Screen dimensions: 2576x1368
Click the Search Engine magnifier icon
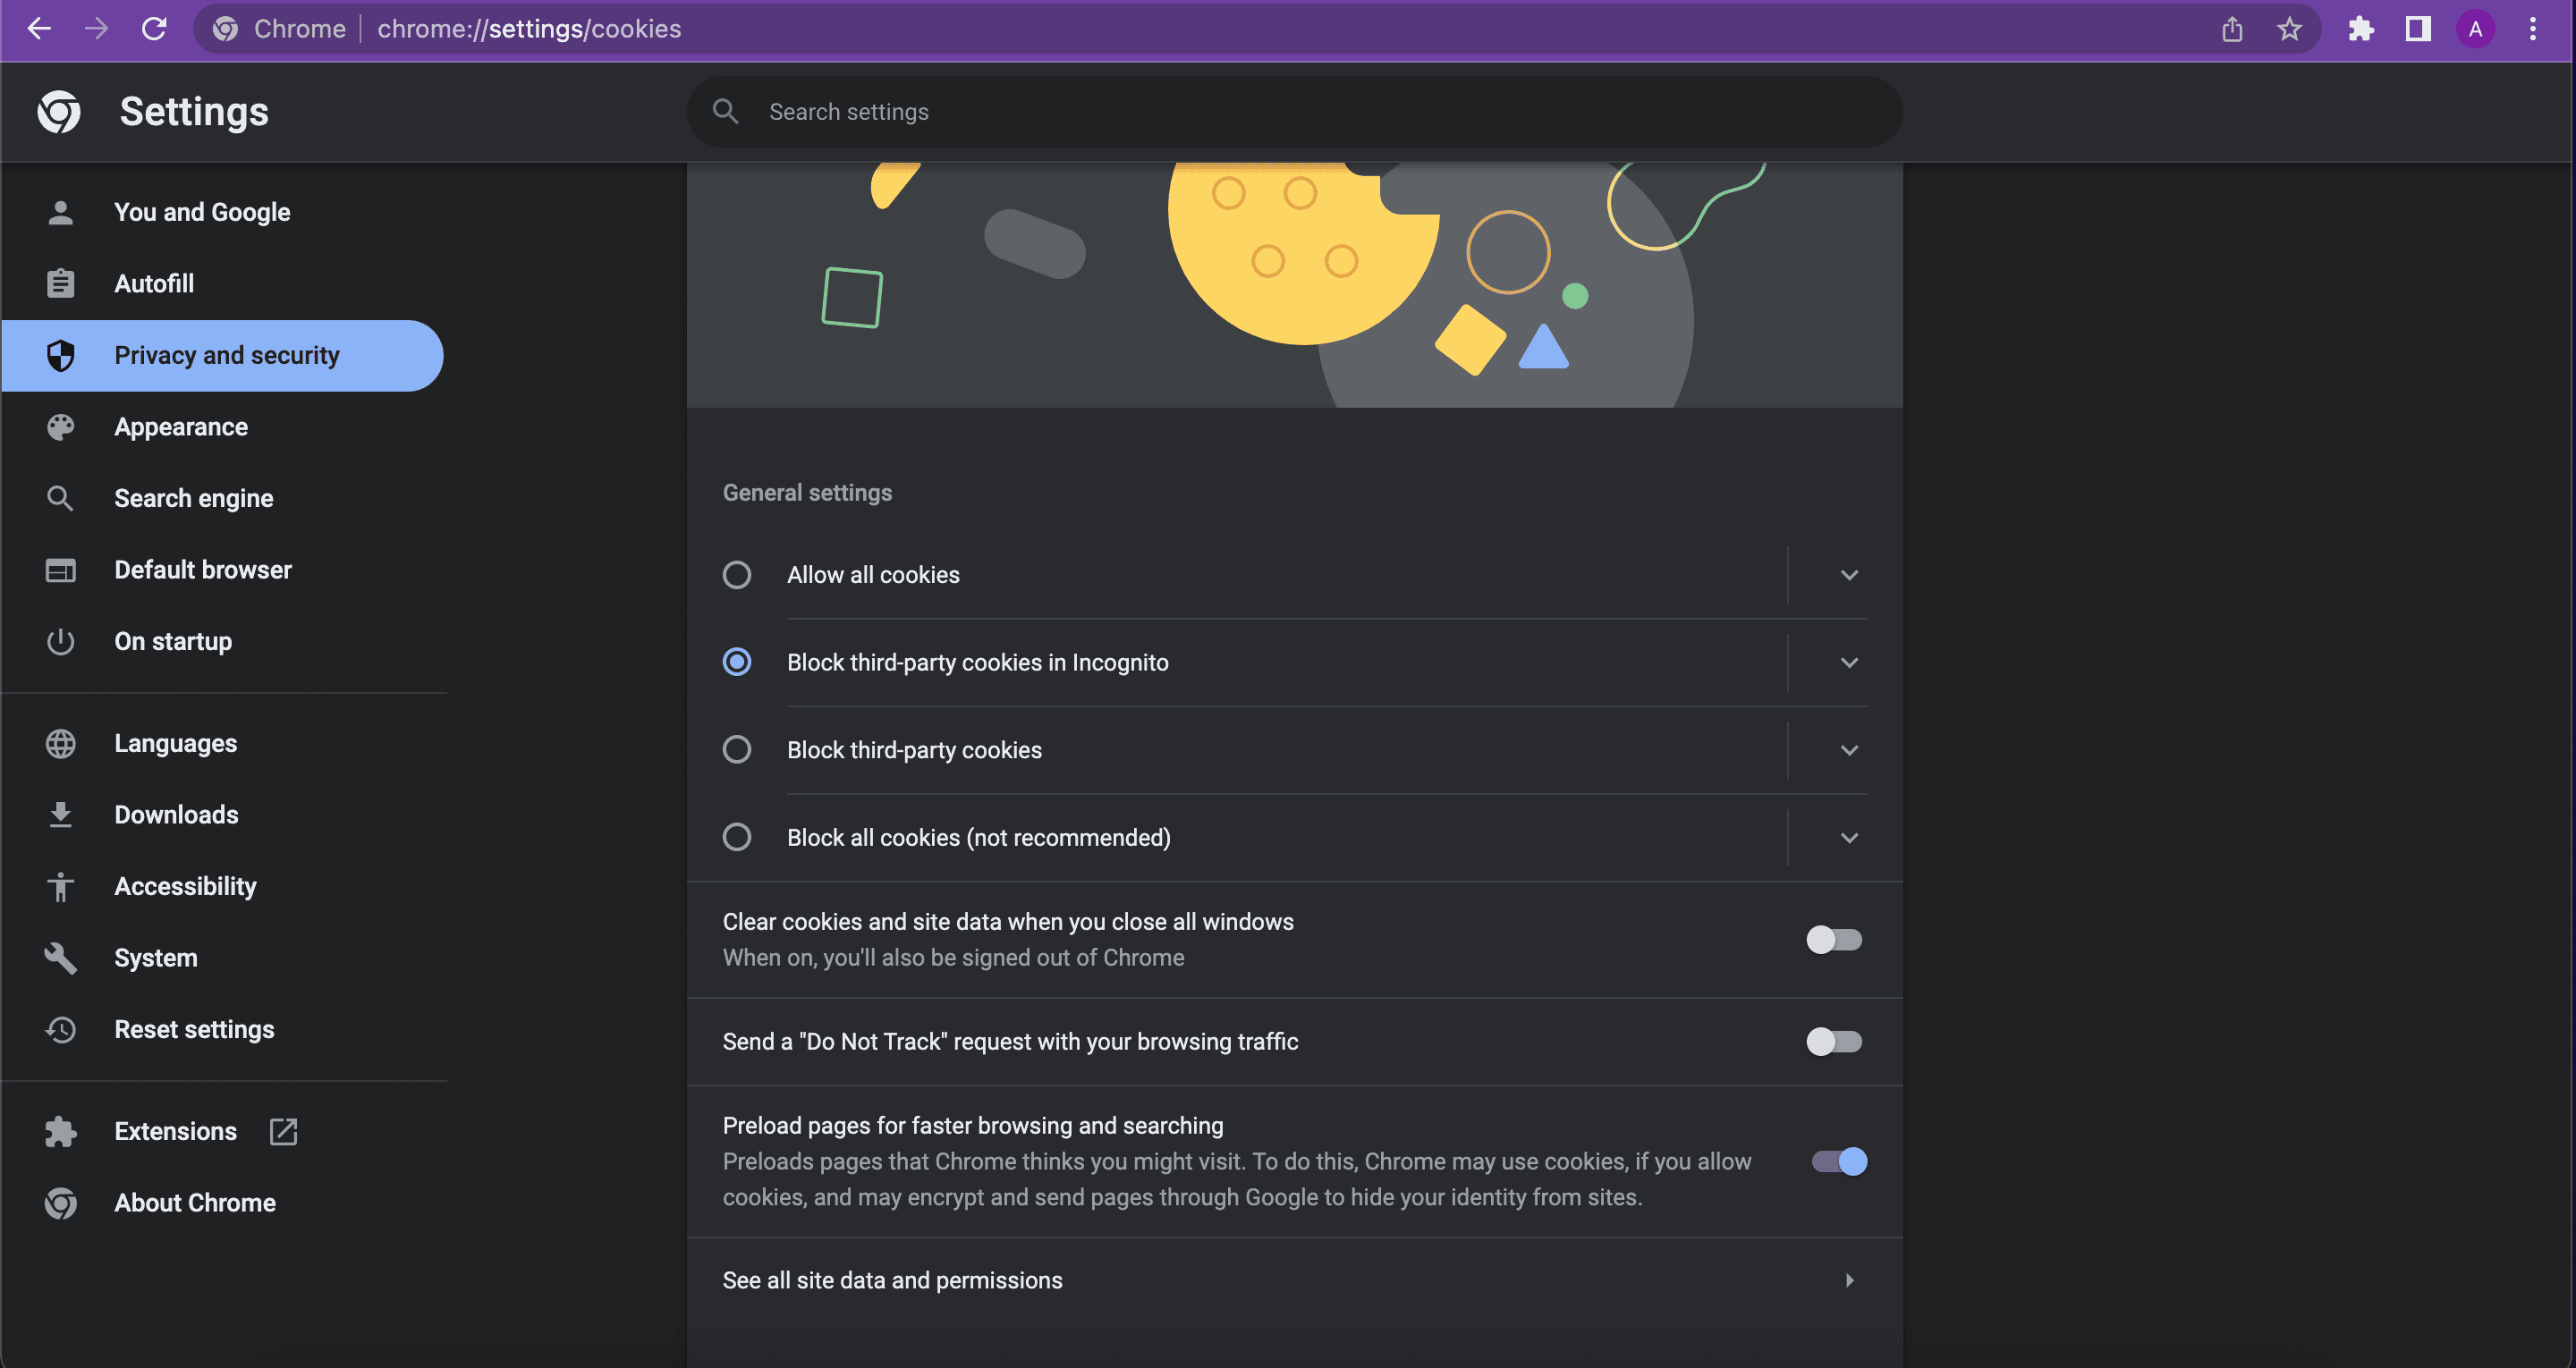click(x=60, y=497)
